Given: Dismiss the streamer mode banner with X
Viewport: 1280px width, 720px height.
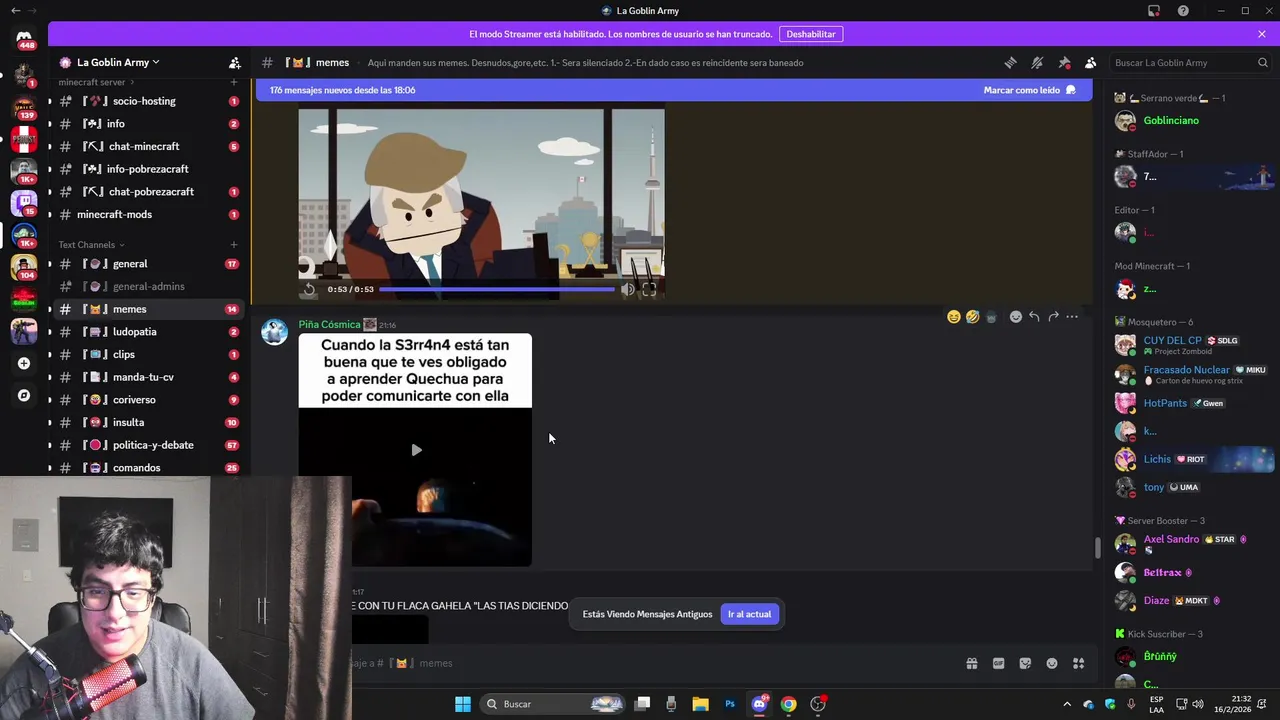Looking at the screenshot, I should (1262, 34).
